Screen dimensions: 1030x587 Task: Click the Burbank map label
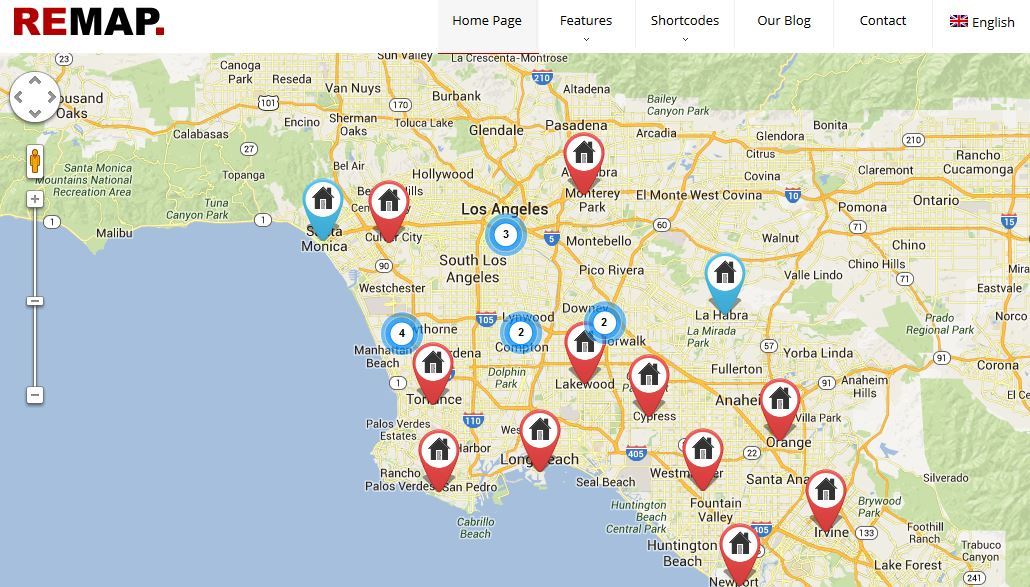coord(456,96)
